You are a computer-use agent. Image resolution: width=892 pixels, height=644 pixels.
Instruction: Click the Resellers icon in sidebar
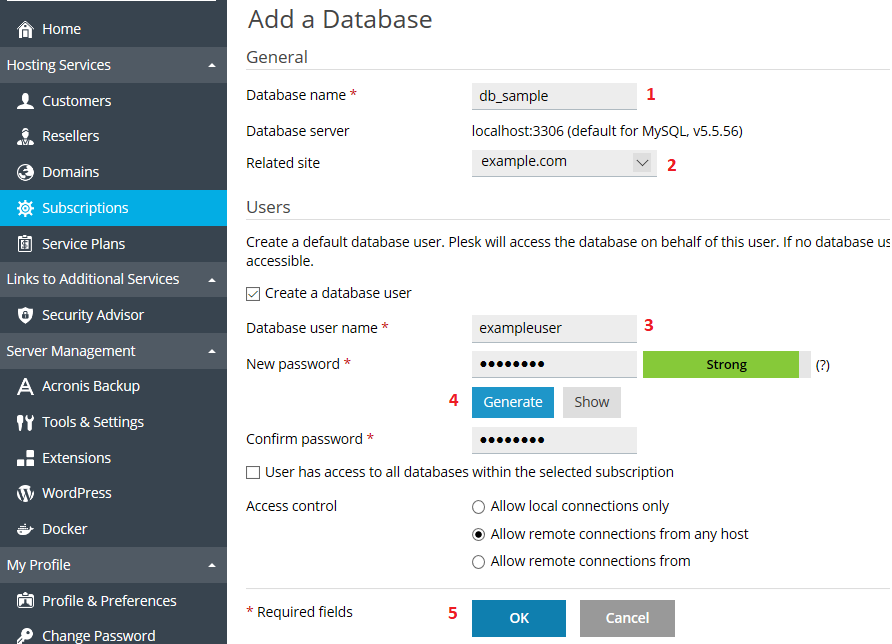25,136
